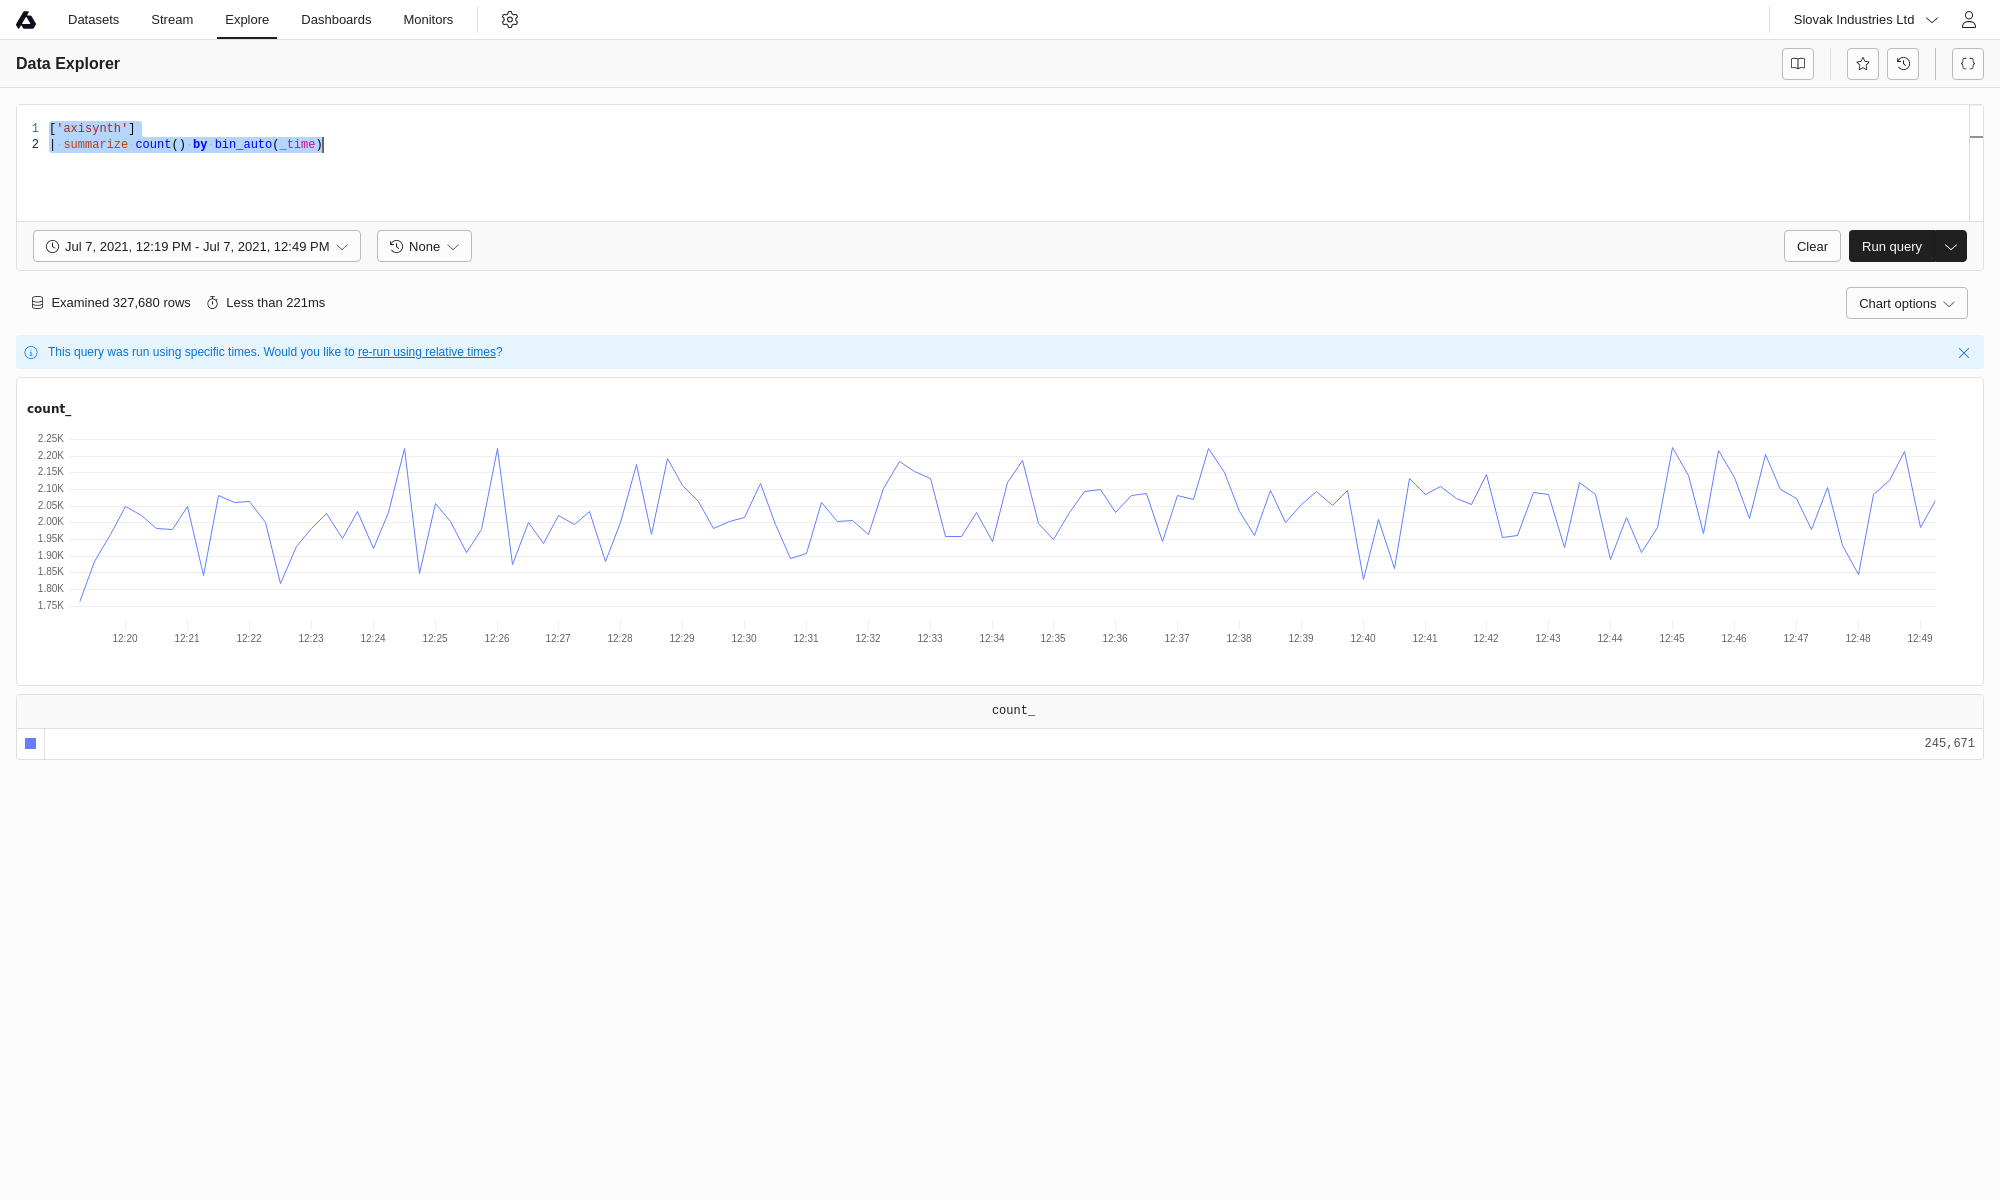Open the time range dropdown

(x=197, y=247)
